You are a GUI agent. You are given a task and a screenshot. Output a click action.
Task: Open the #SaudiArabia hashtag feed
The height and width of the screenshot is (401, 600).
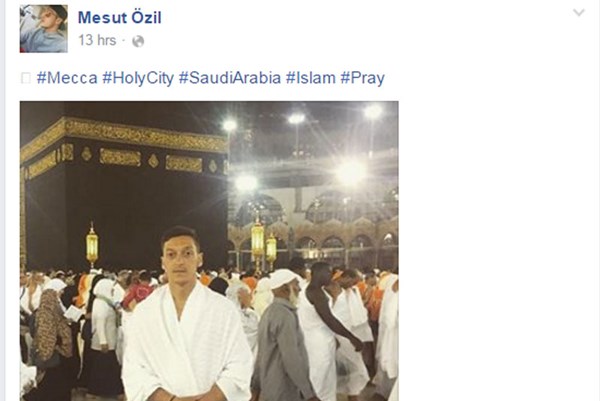[x=230, y=78]
